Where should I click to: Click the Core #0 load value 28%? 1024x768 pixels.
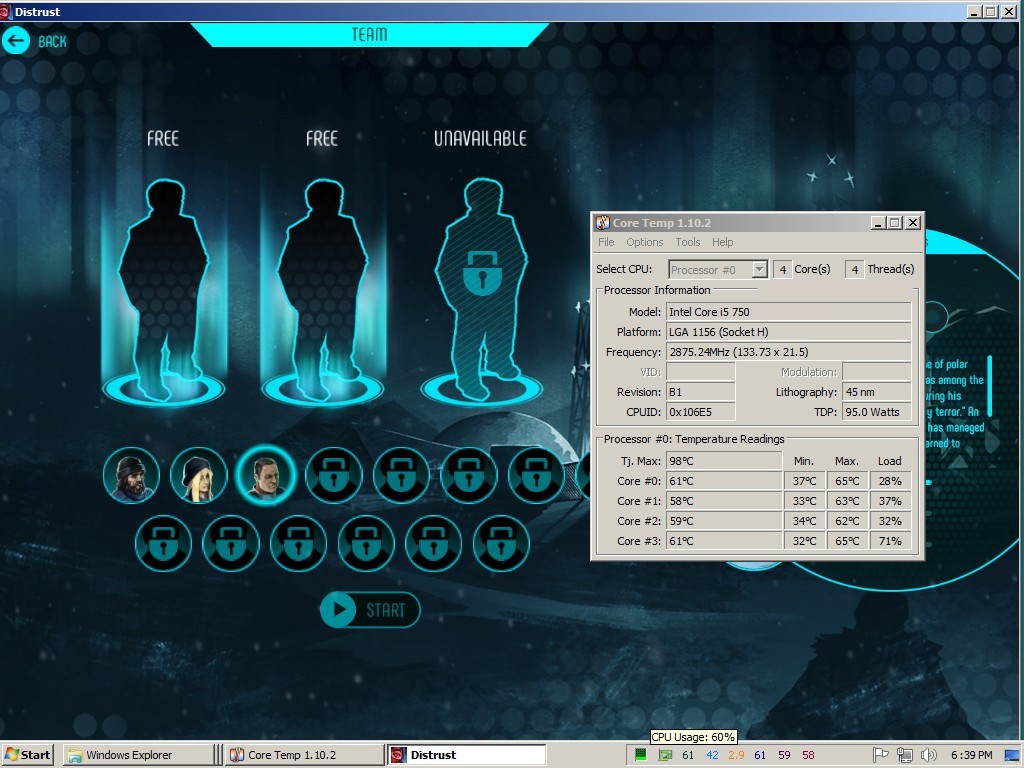pyautogui.click(x=890, y=481)
